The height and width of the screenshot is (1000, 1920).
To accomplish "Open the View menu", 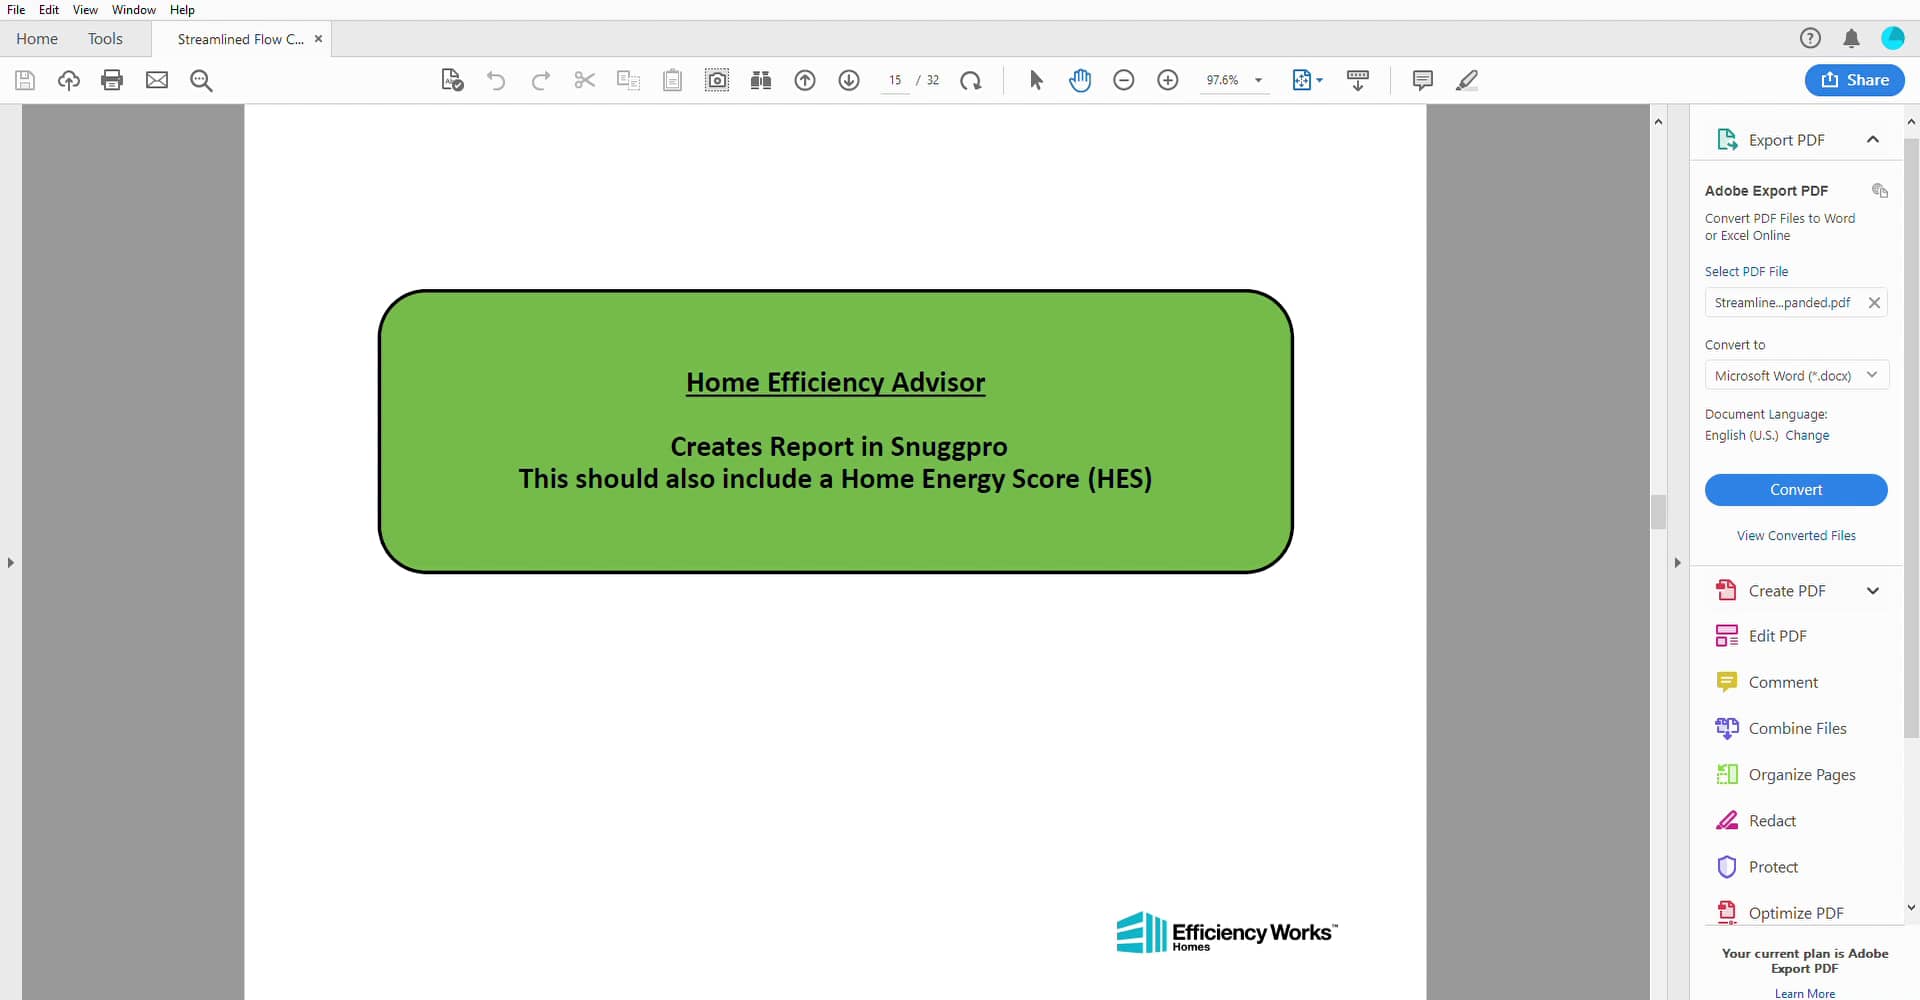I will click(x=85, y=10).
